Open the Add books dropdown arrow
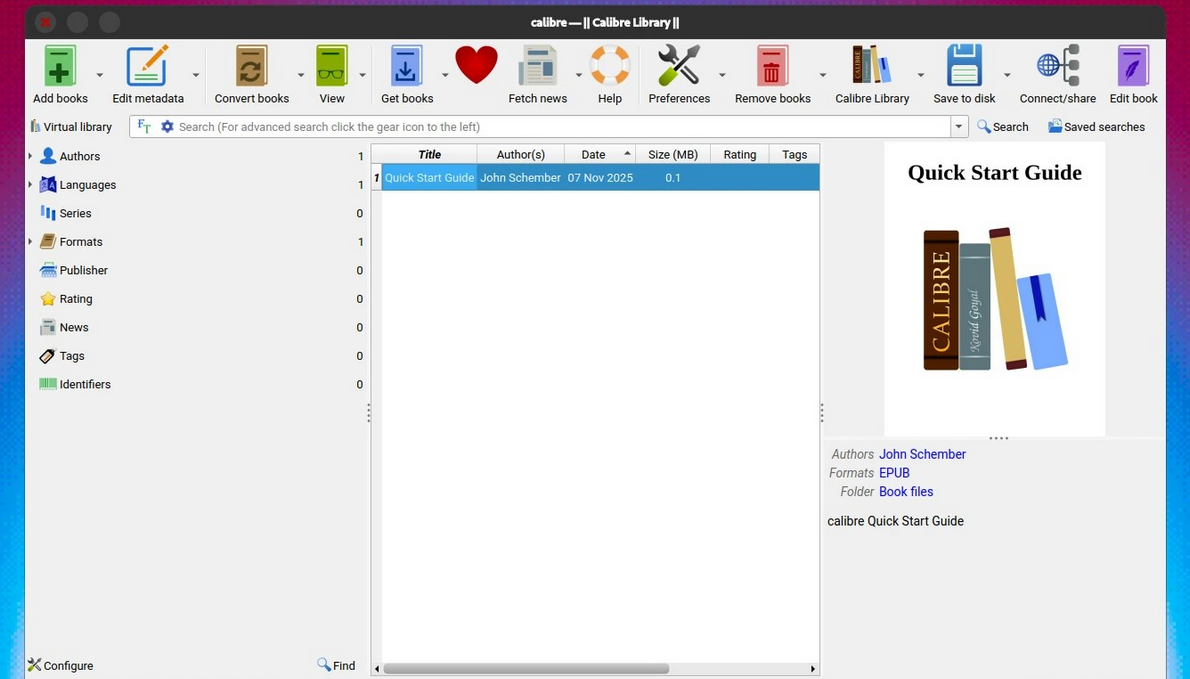1190x679 pixels. click(99, 75)
